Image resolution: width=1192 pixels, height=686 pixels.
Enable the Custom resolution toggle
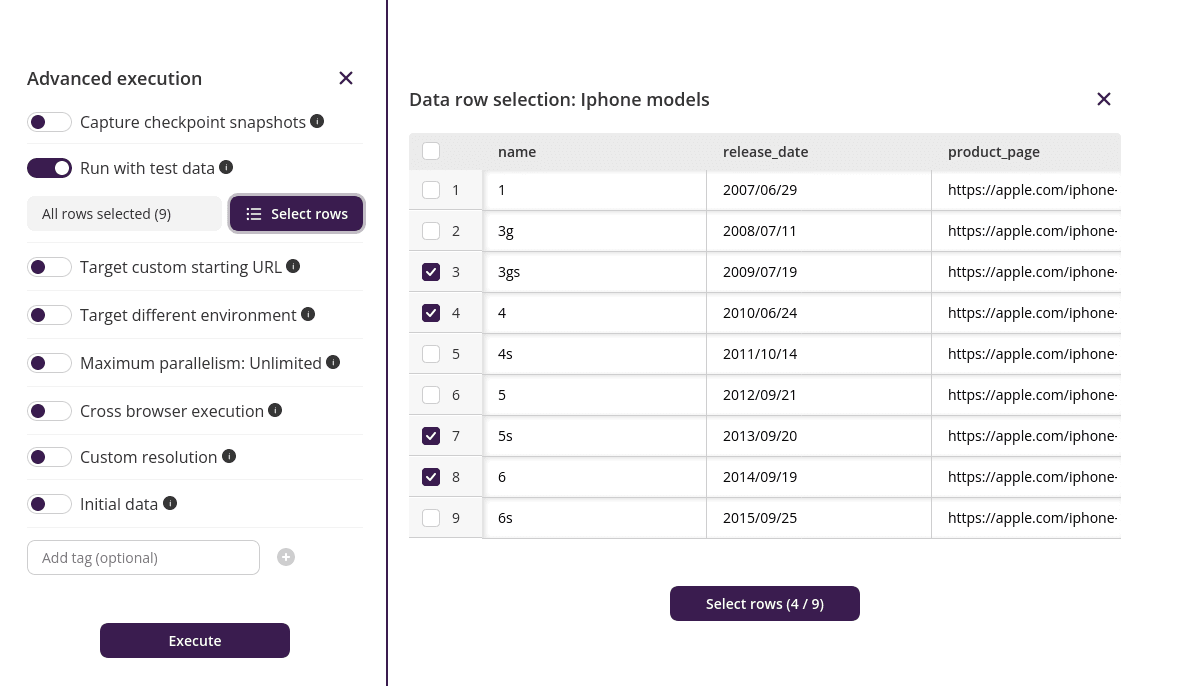50,456
